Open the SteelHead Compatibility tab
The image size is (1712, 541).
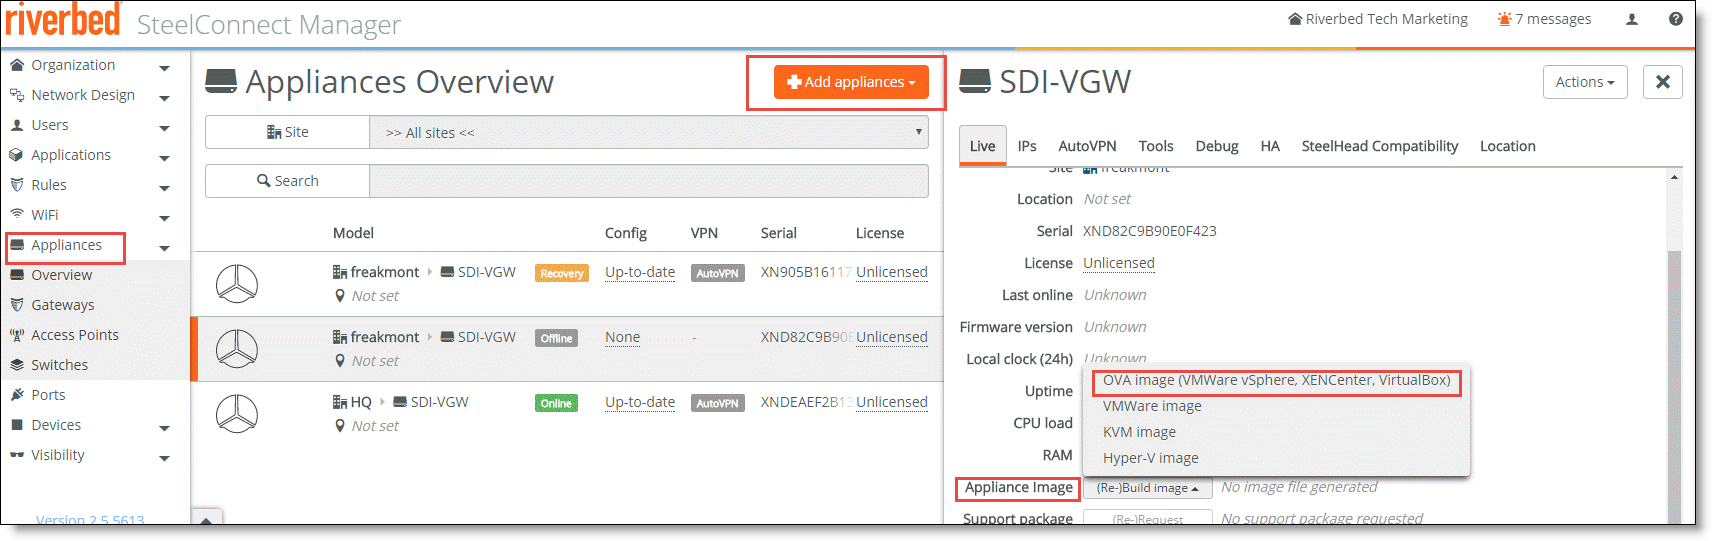pyautogui.click(x=1380, y=146)
